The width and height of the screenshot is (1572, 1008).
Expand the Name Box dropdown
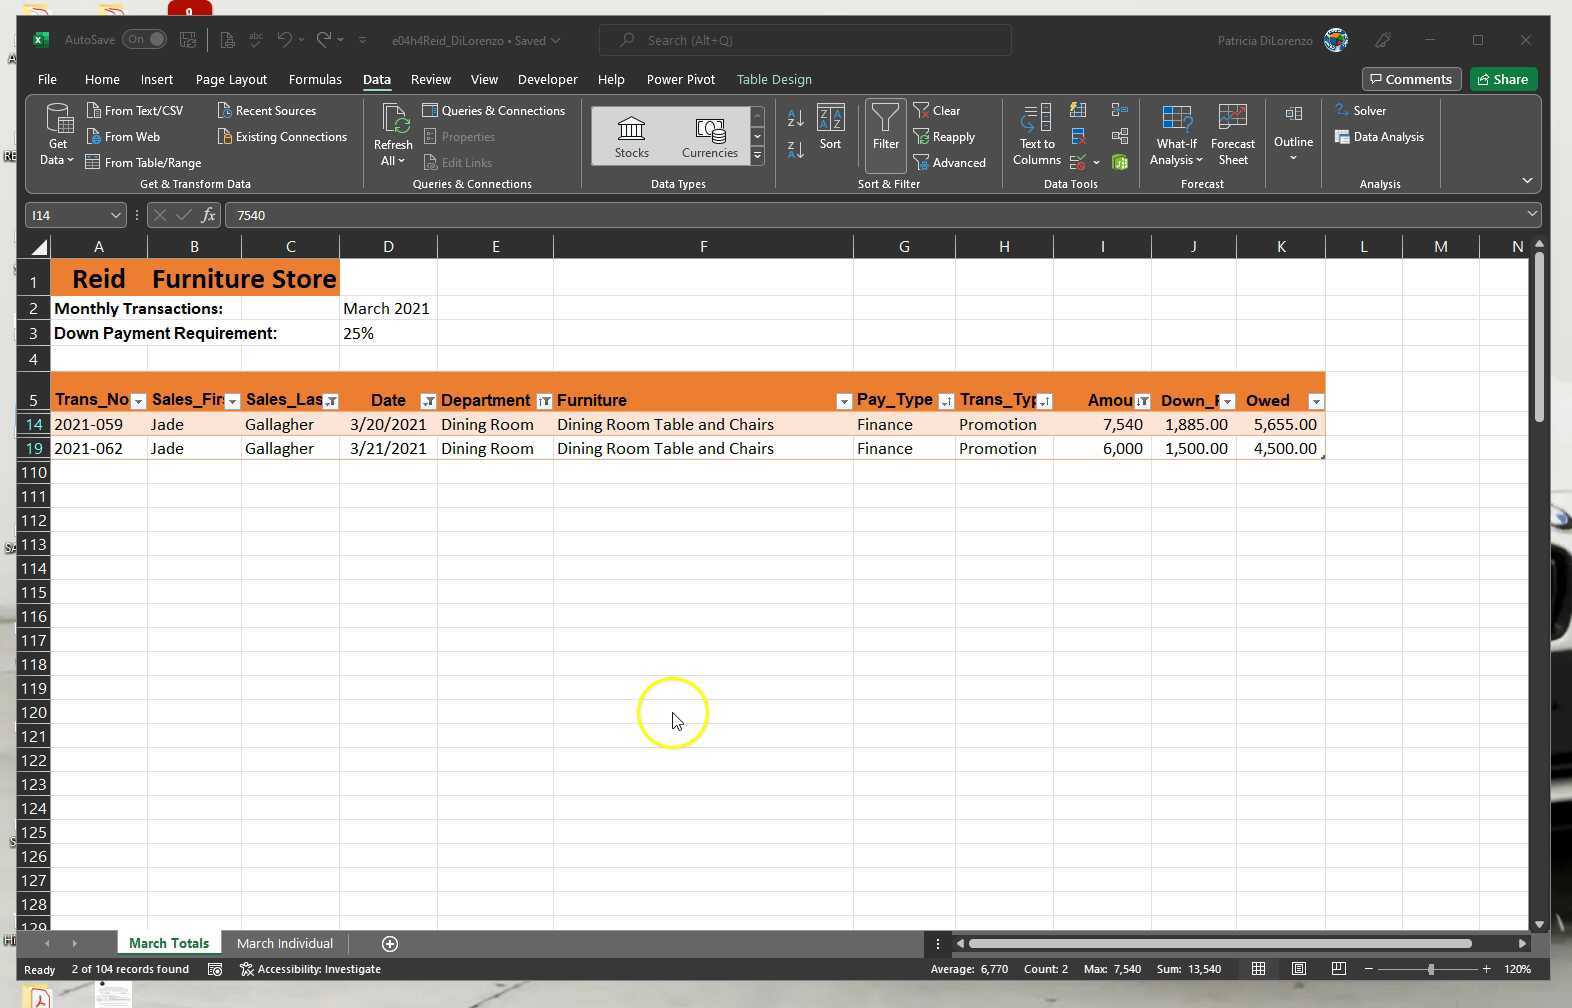click(115, 215)
